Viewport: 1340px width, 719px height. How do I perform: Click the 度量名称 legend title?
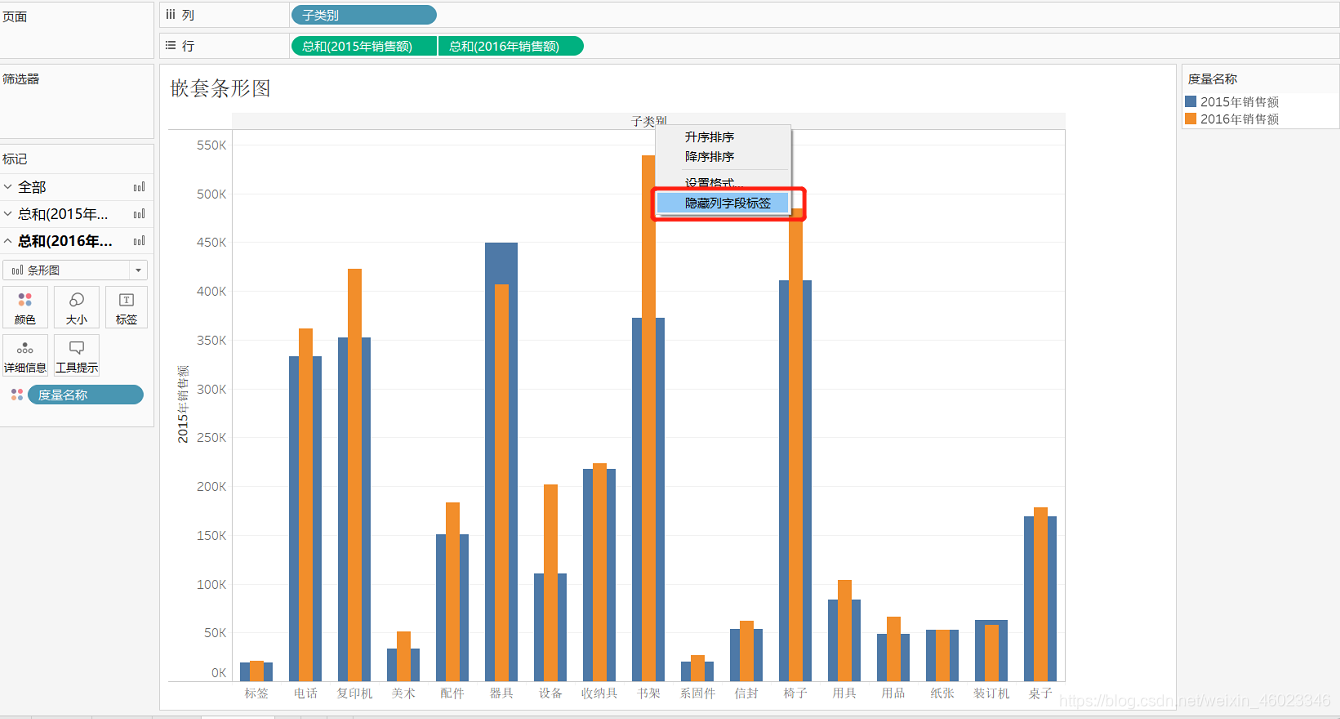click(x=1212, y=79)
